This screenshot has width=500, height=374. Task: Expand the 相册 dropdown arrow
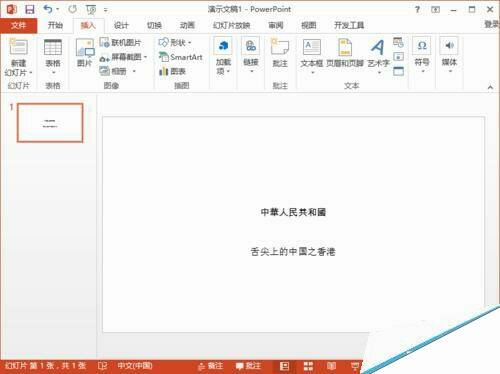(x=134, y=71)
